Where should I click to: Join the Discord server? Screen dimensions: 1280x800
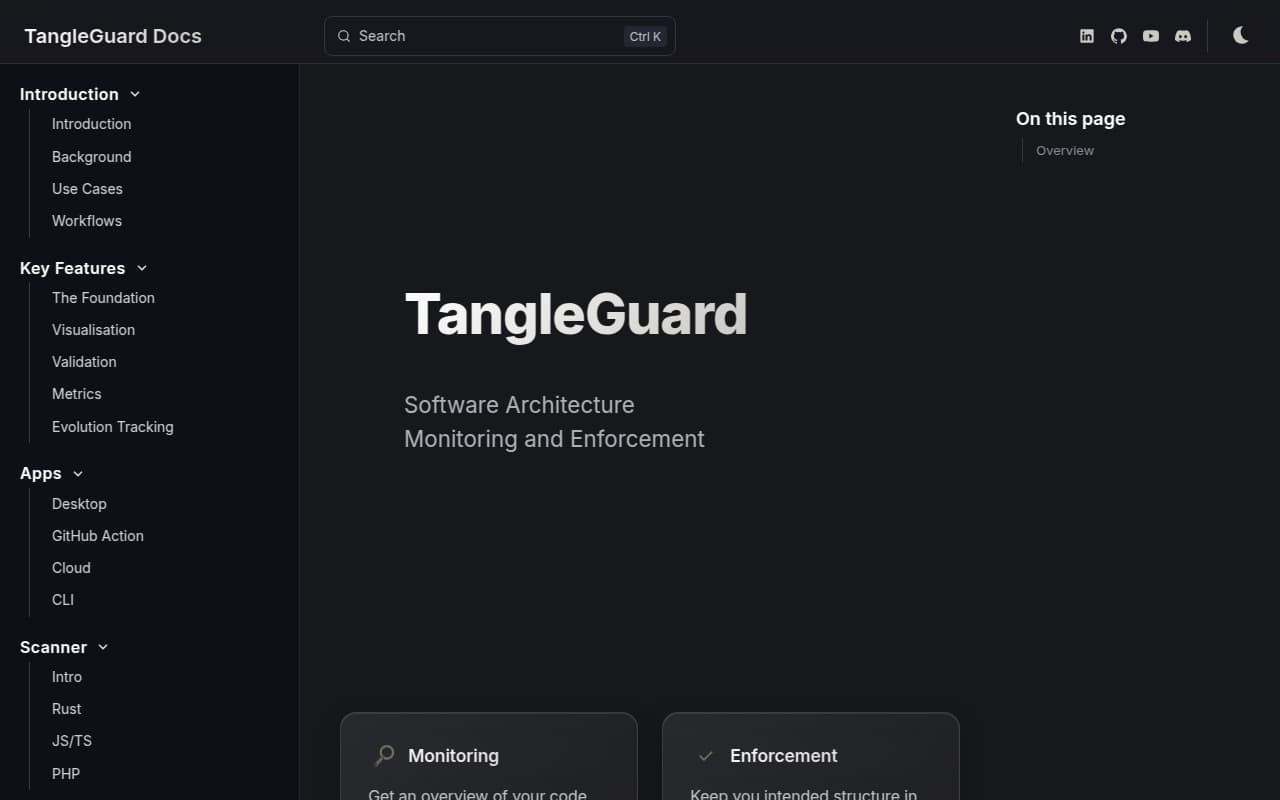pyautogui.click(x=1183, y=36)
